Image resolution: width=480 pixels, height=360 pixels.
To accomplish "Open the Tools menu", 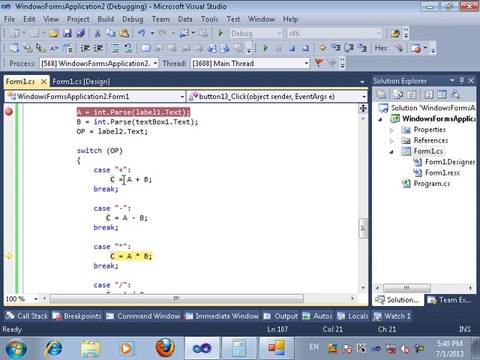I will [209, 19].
